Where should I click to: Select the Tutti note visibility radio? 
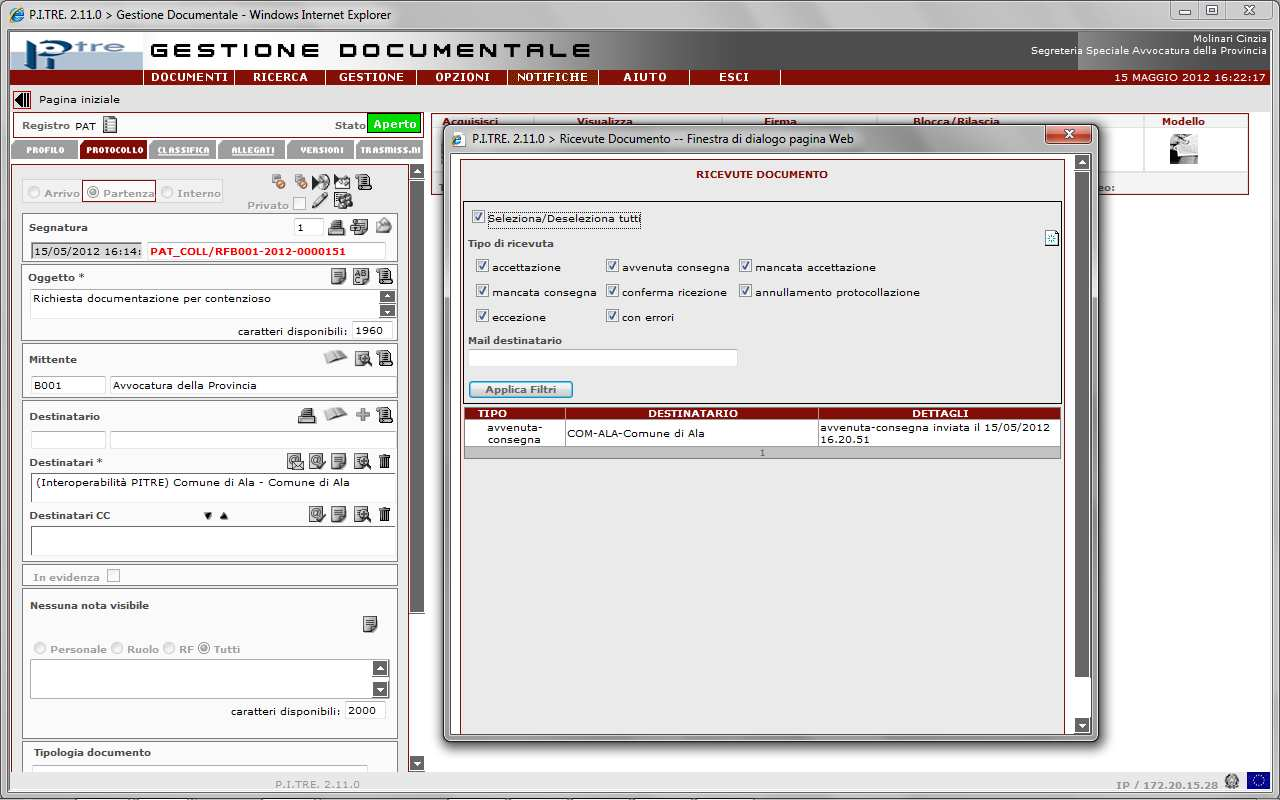[204, 649]
